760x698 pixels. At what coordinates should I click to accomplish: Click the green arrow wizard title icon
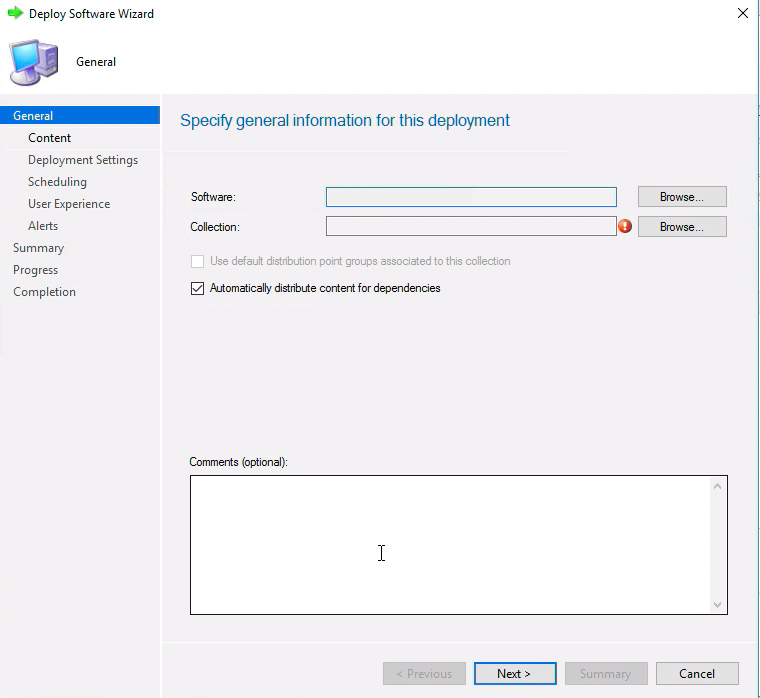click(x=16, y=13)
